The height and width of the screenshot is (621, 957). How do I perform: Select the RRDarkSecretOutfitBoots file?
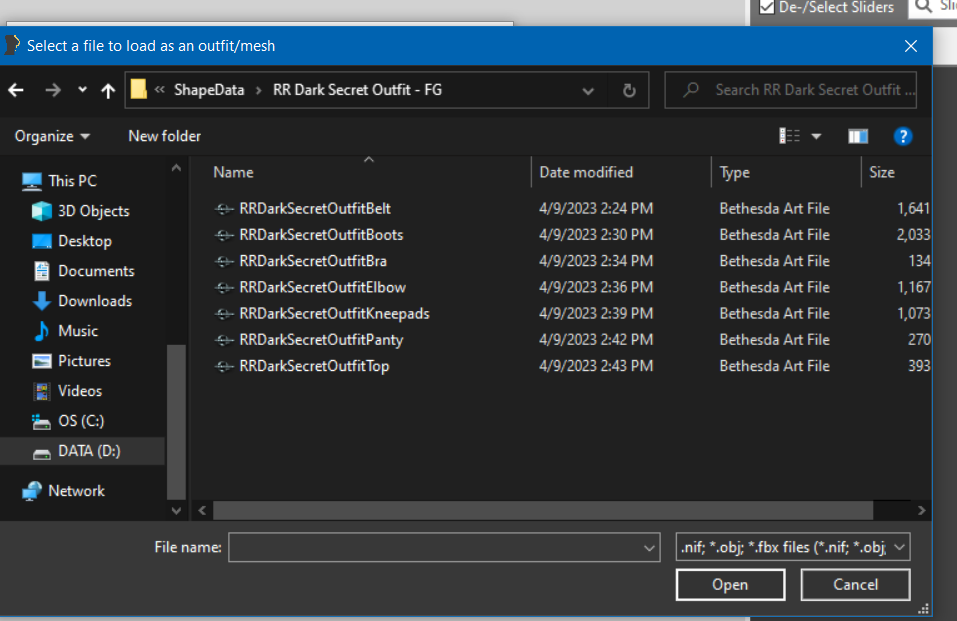(x=321, y=235)
